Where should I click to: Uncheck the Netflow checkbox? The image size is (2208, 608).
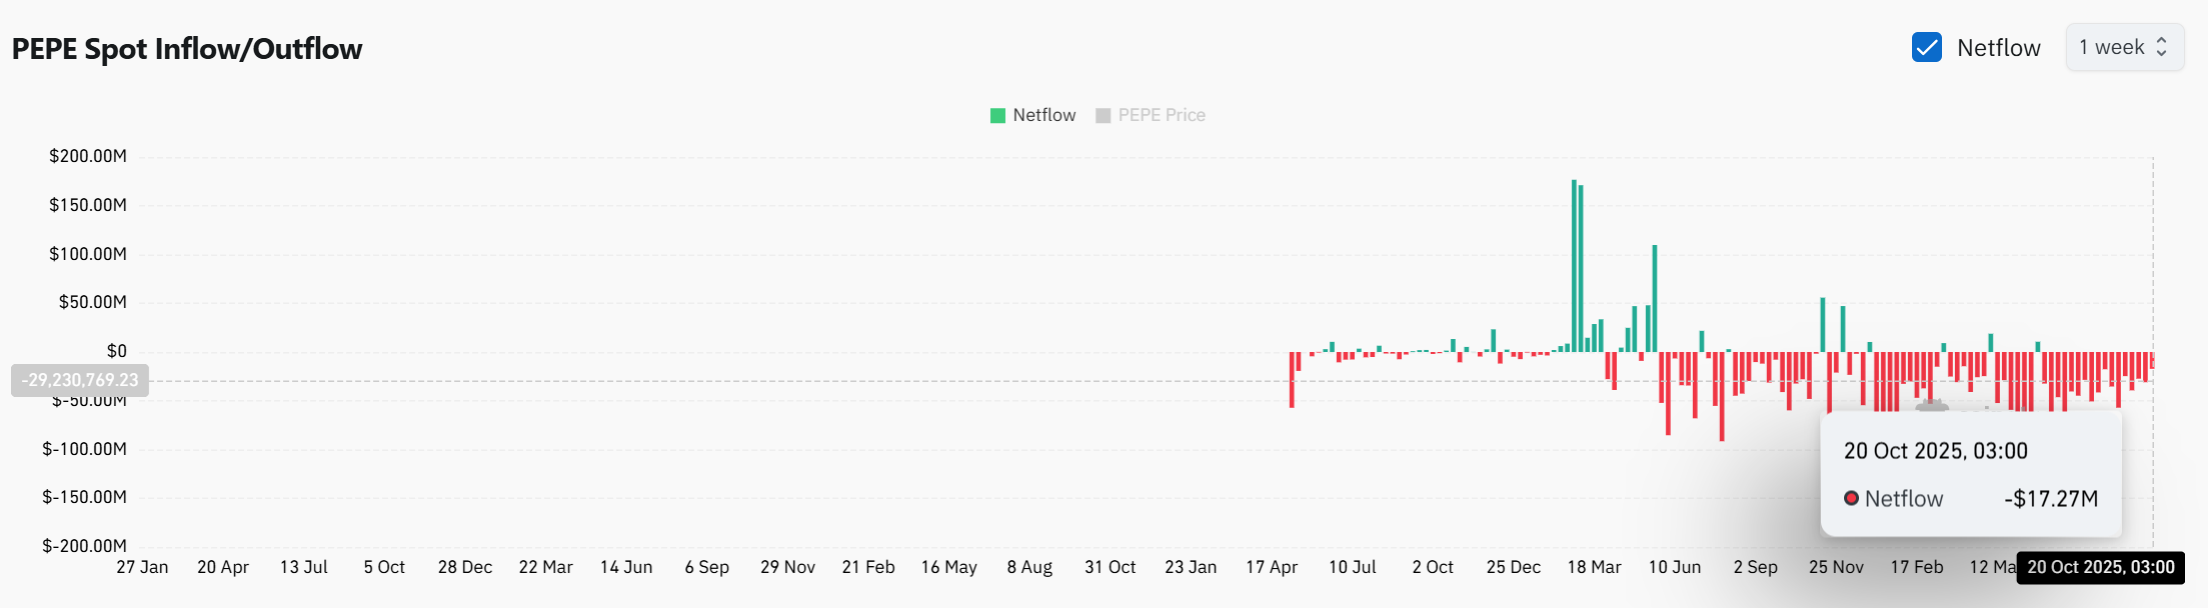pos(1926,47)
